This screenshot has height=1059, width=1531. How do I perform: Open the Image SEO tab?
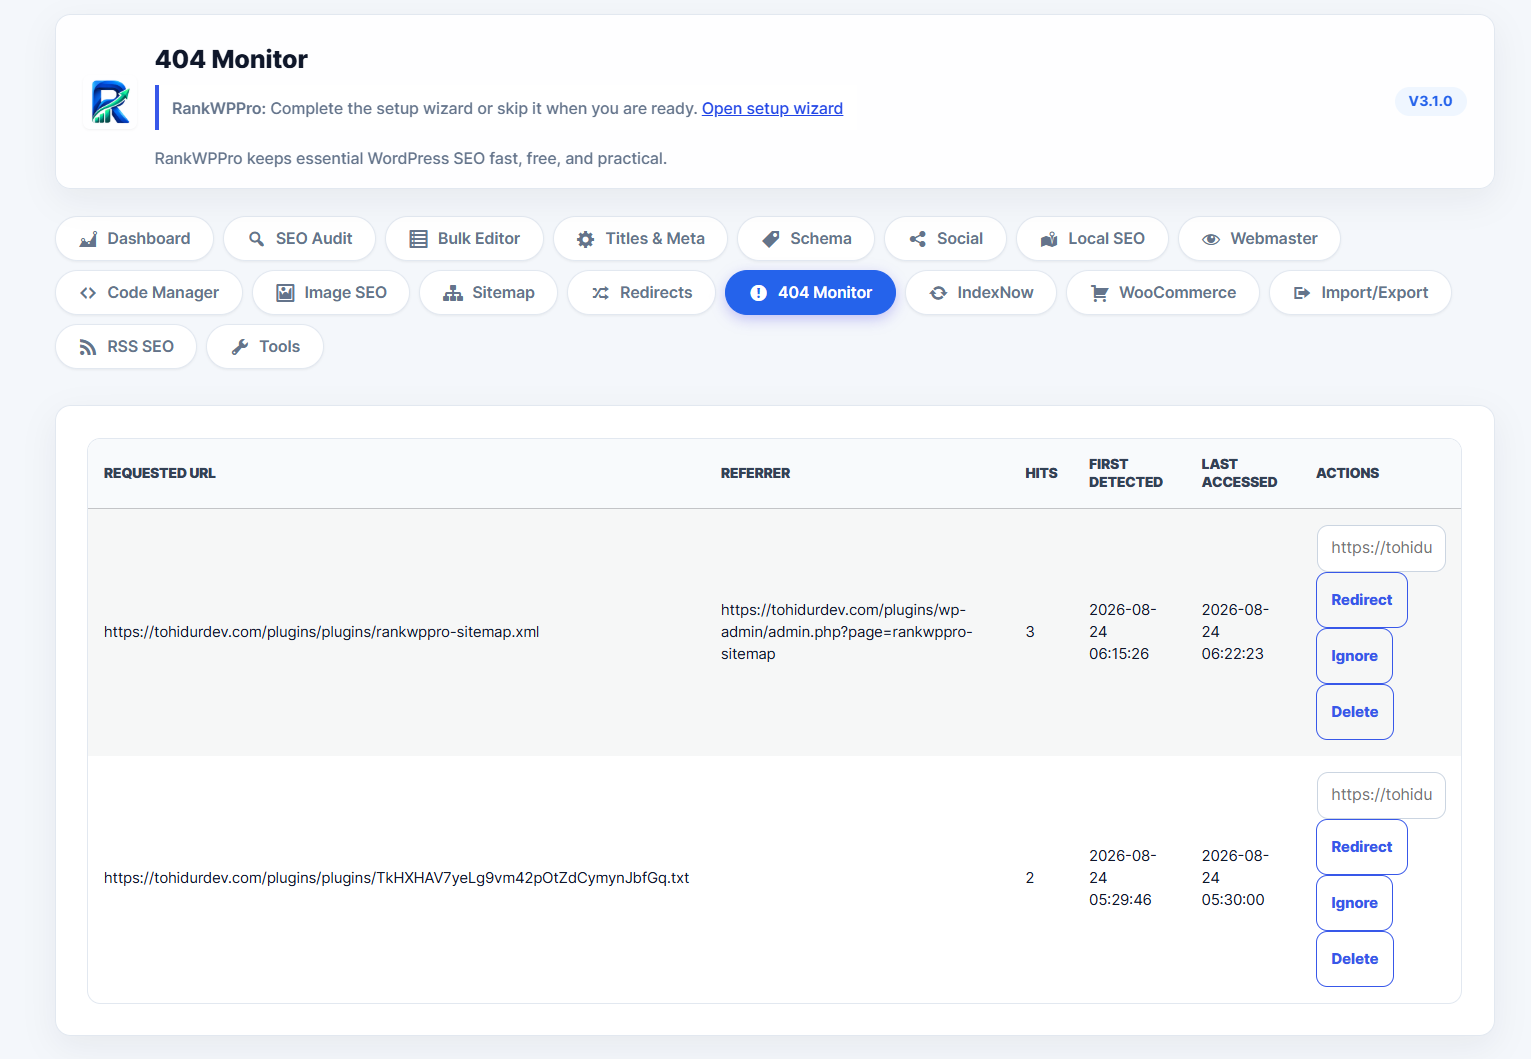tap(331, 293)
